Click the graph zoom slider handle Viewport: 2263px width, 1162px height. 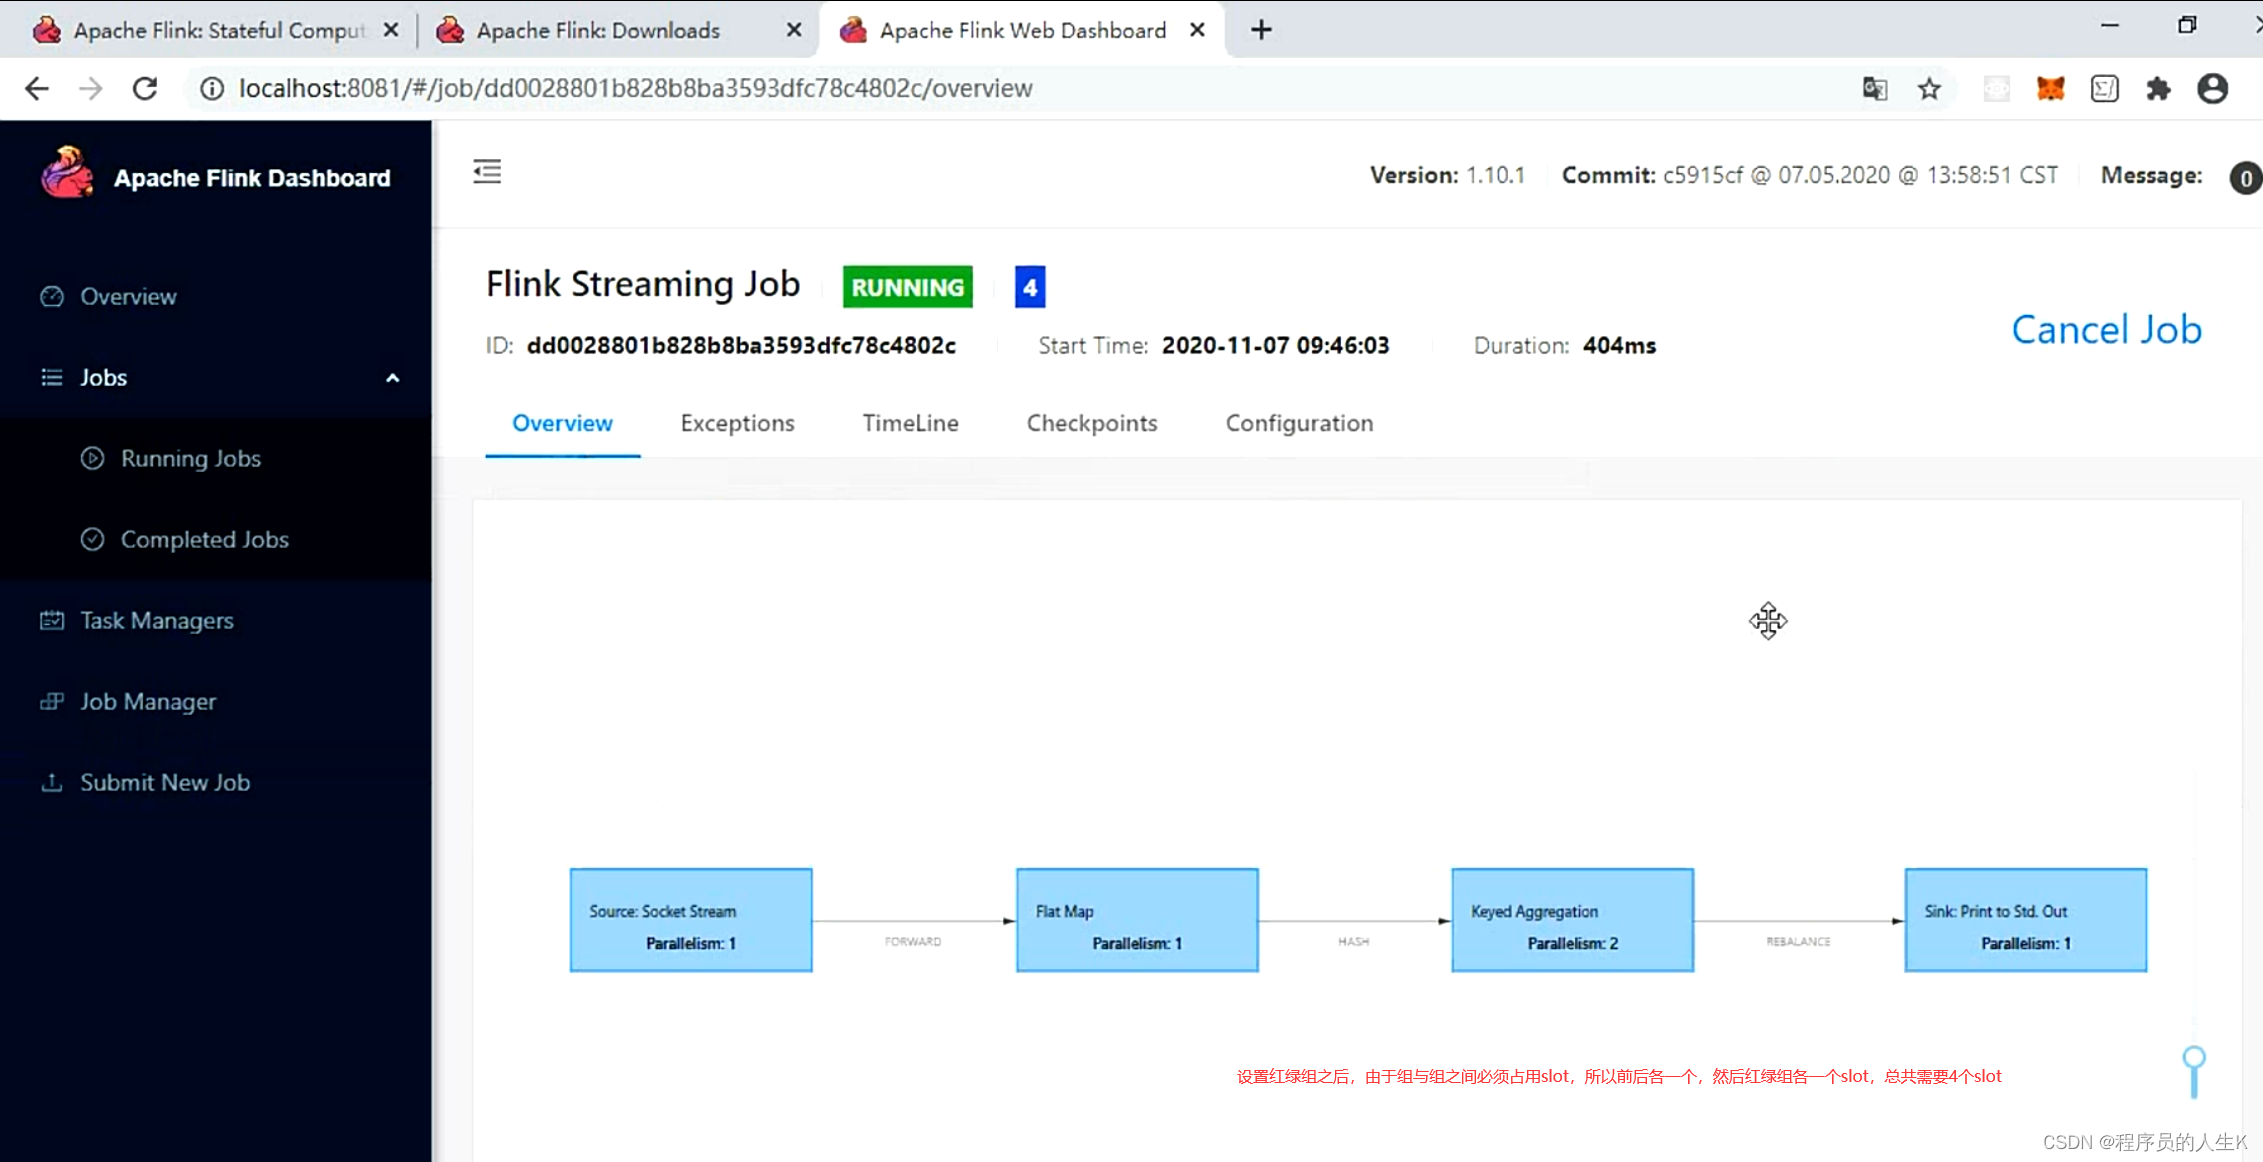[x=2194, y=1058]
